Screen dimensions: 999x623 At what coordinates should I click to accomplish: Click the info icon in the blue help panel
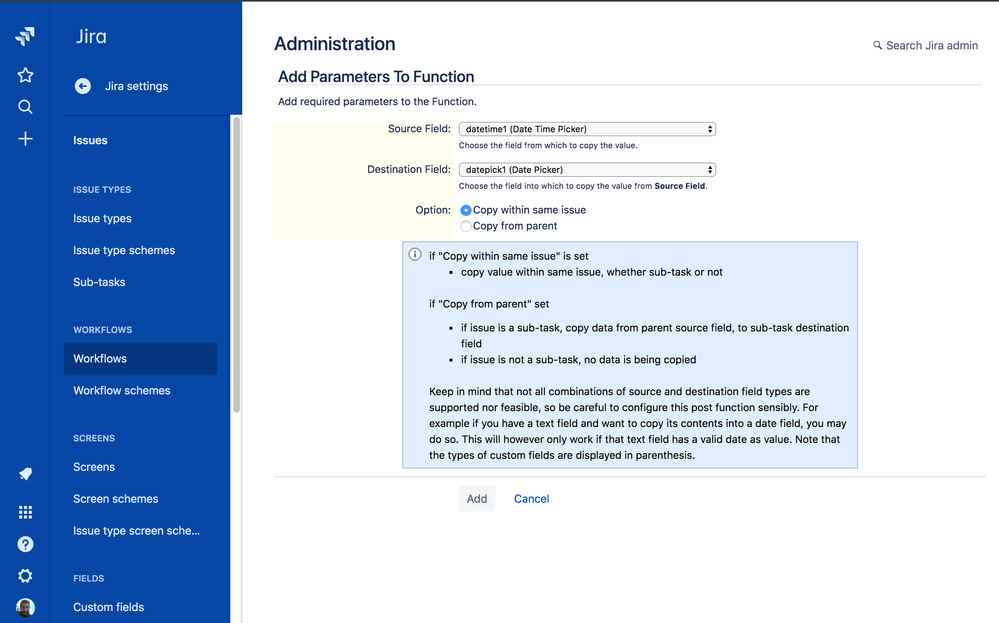point(415,255)
